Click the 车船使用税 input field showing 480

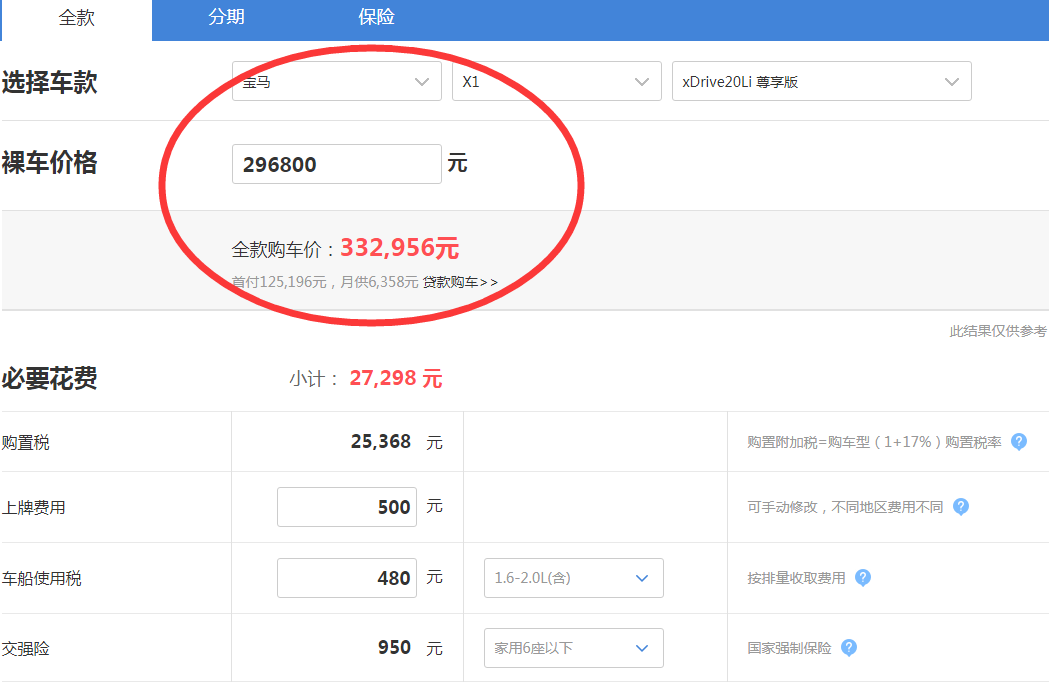[347, 578]
